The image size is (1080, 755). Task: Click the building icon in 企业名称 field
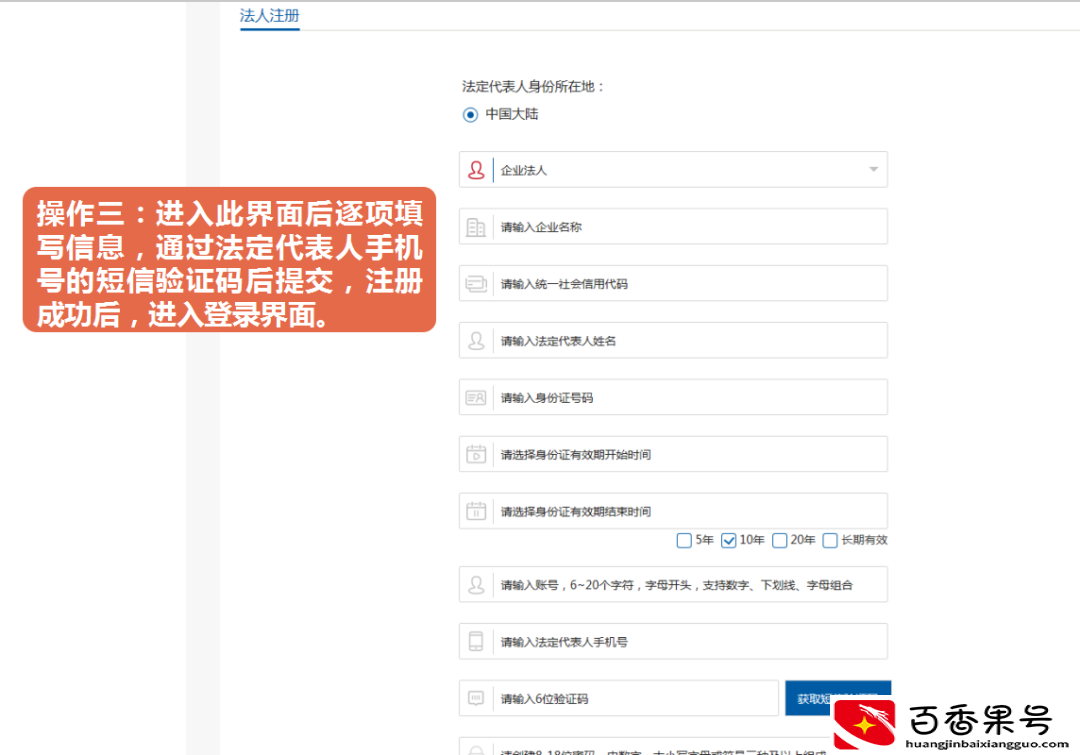click(476, 227)
